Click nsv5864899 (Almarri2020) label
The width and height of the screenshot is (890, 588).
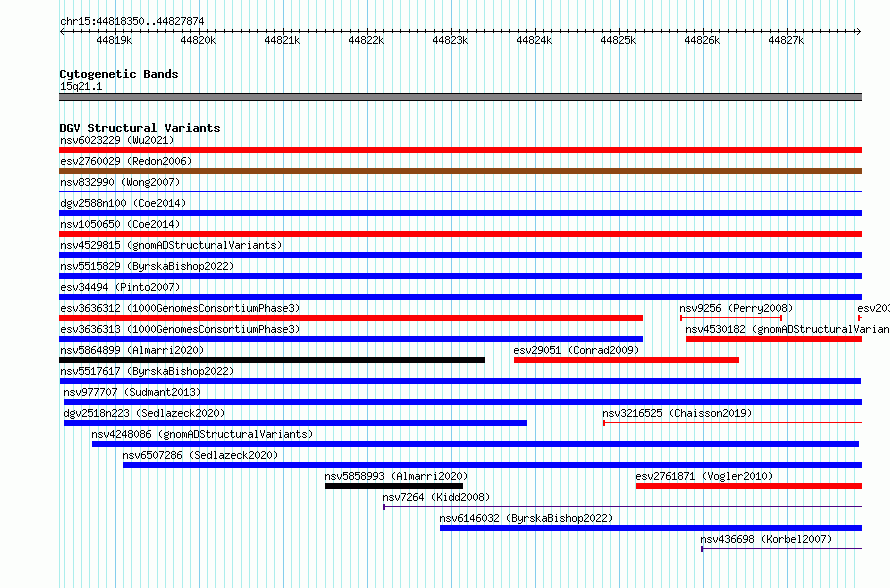[132, 350]
